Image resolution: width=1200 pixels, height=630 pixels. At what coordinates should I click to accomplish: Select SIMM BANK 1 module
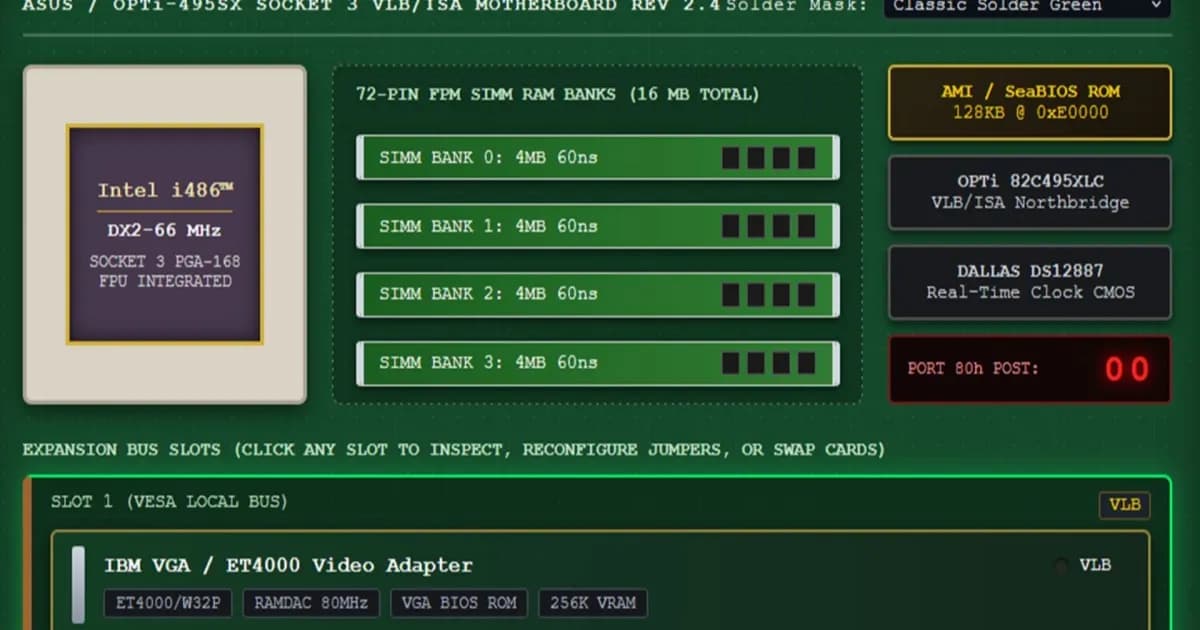click(598, 226)
